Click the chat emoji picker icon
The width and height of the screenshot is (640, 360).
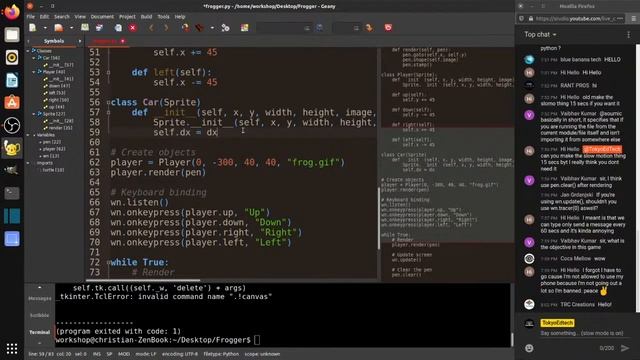coord(529,348)
